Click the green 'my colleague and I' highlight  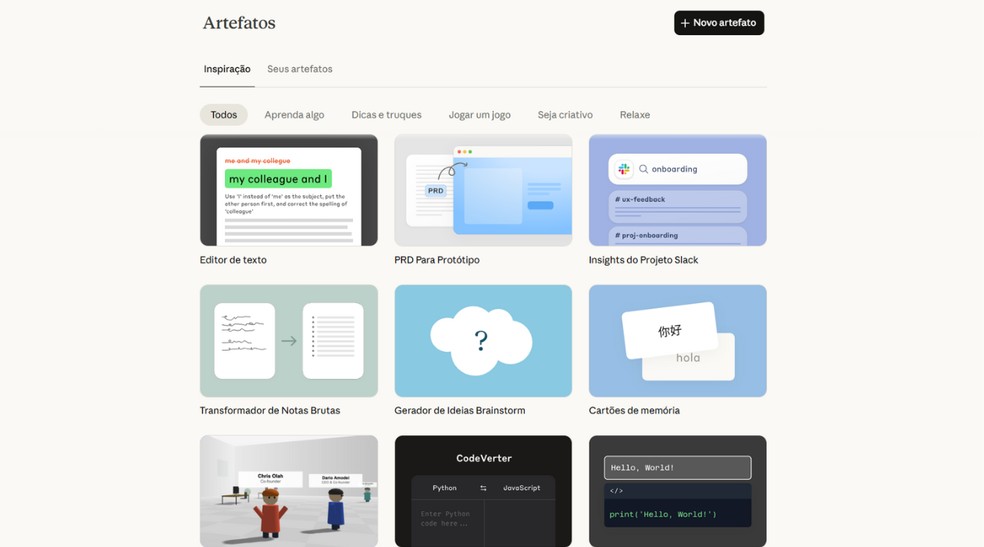278,179
